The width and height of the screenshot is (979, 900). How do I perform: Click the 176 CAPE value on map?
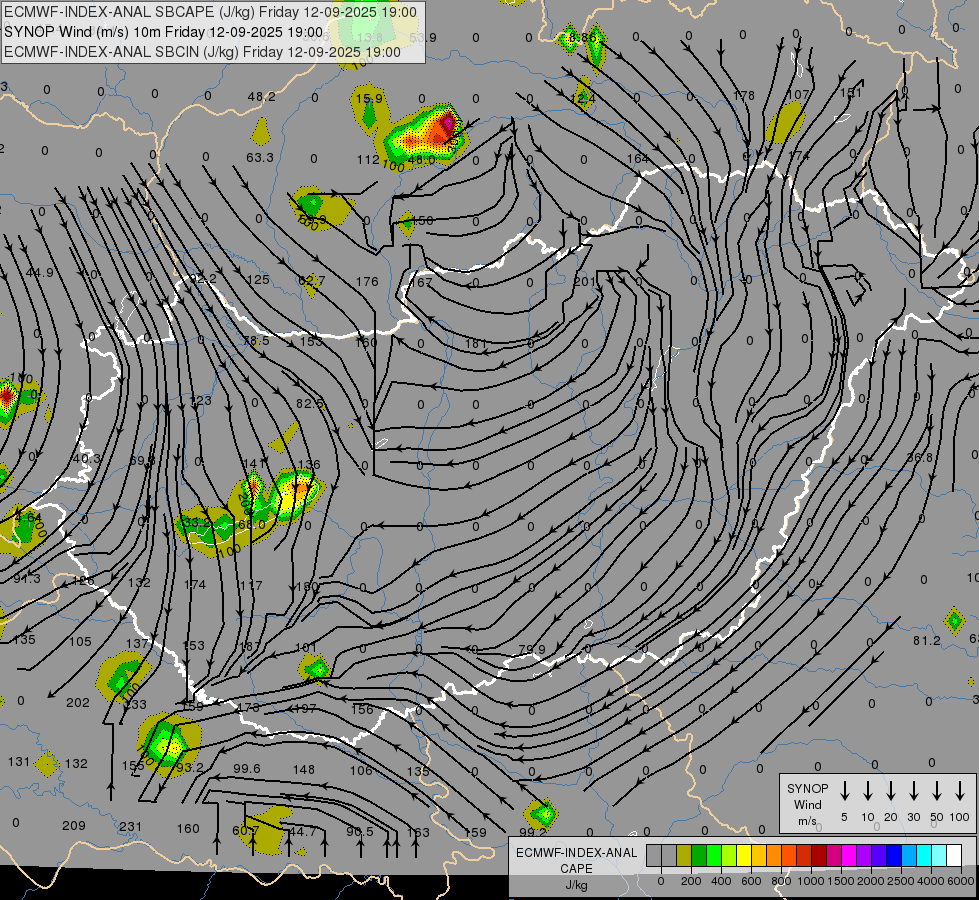pos(367,282)
